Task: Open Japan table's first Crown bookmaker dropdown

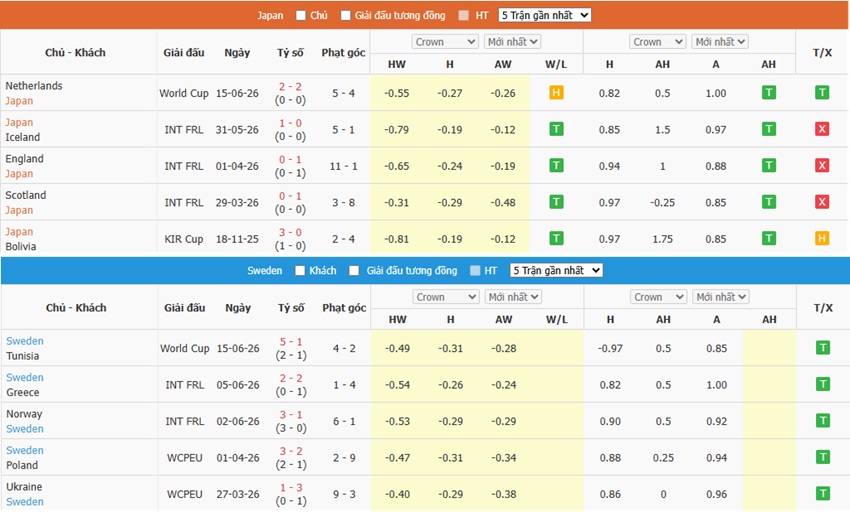Action: (446, 42)
